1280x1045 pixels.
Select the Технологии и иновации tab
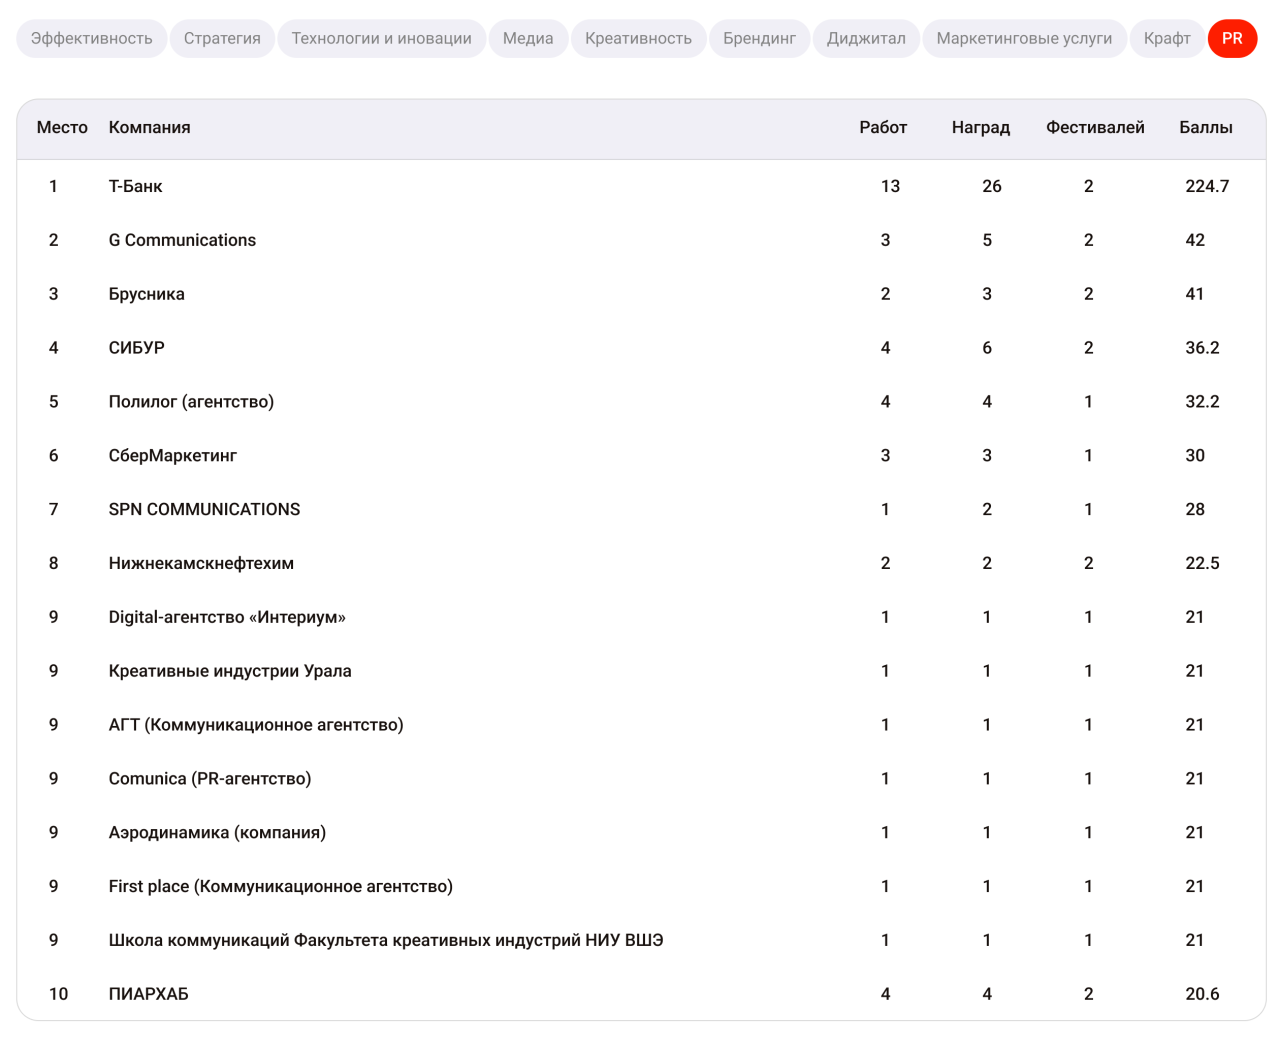point(381,39)
